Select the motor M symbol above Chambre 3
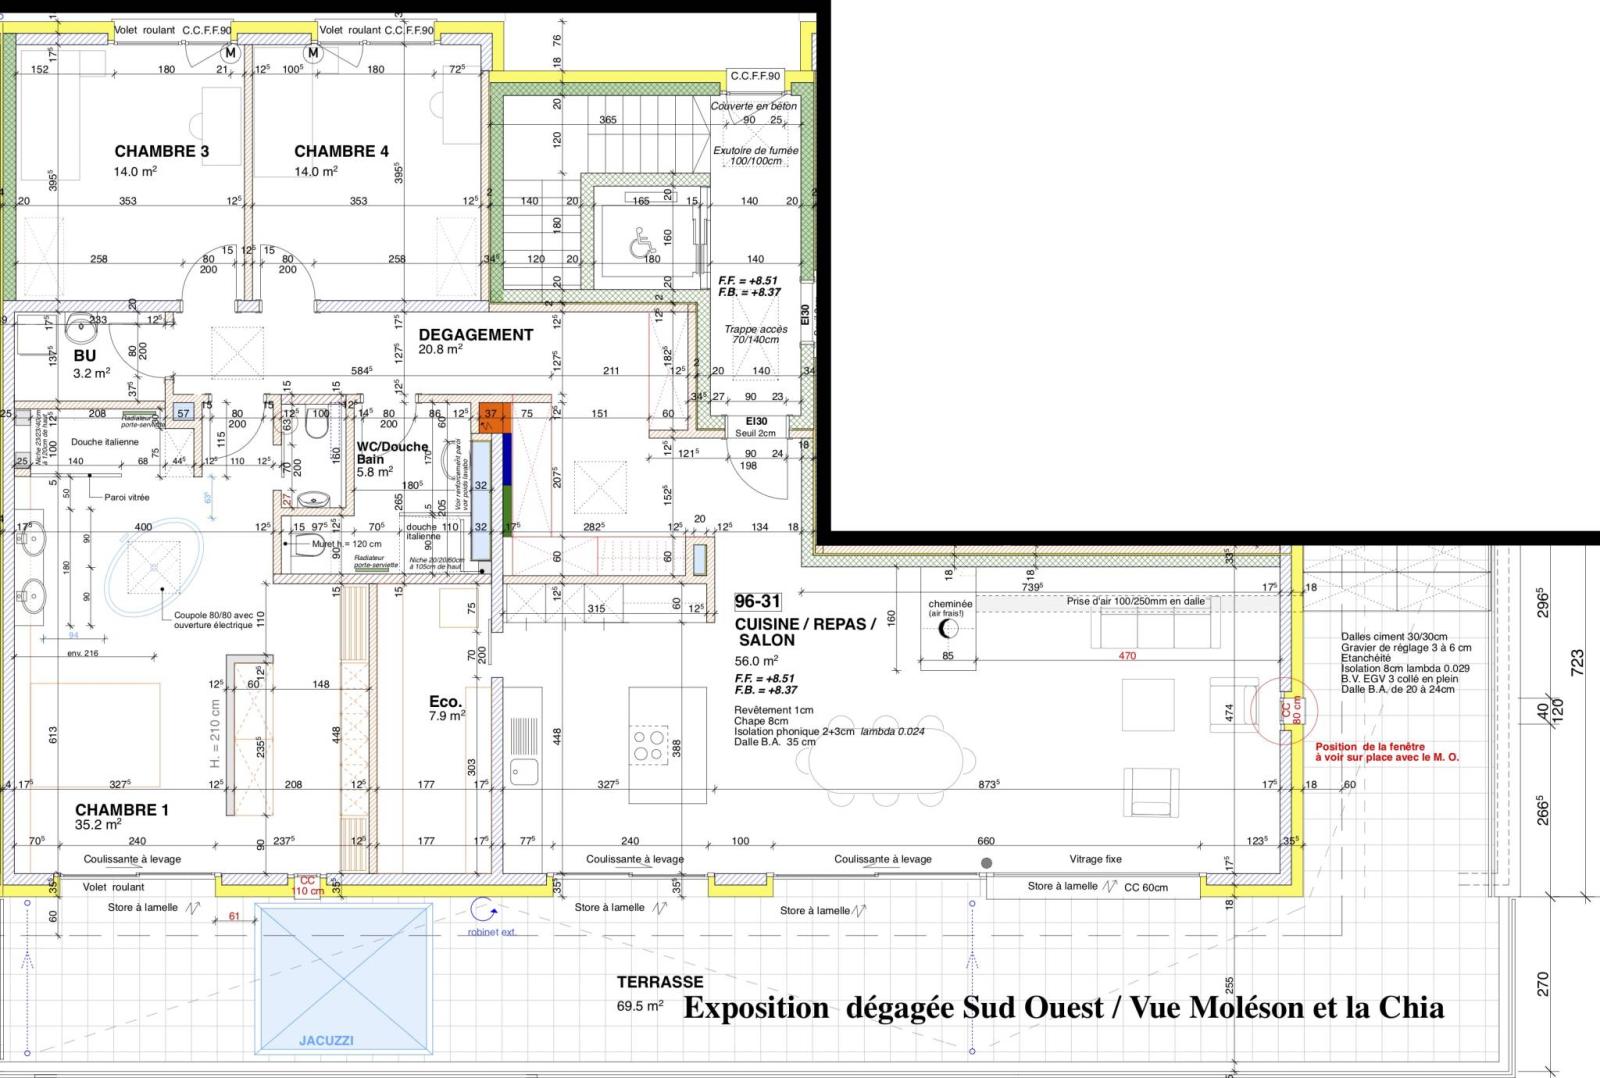Image resolution: width=1600 pixels, height=1078 pixels. tap(231, 53)
